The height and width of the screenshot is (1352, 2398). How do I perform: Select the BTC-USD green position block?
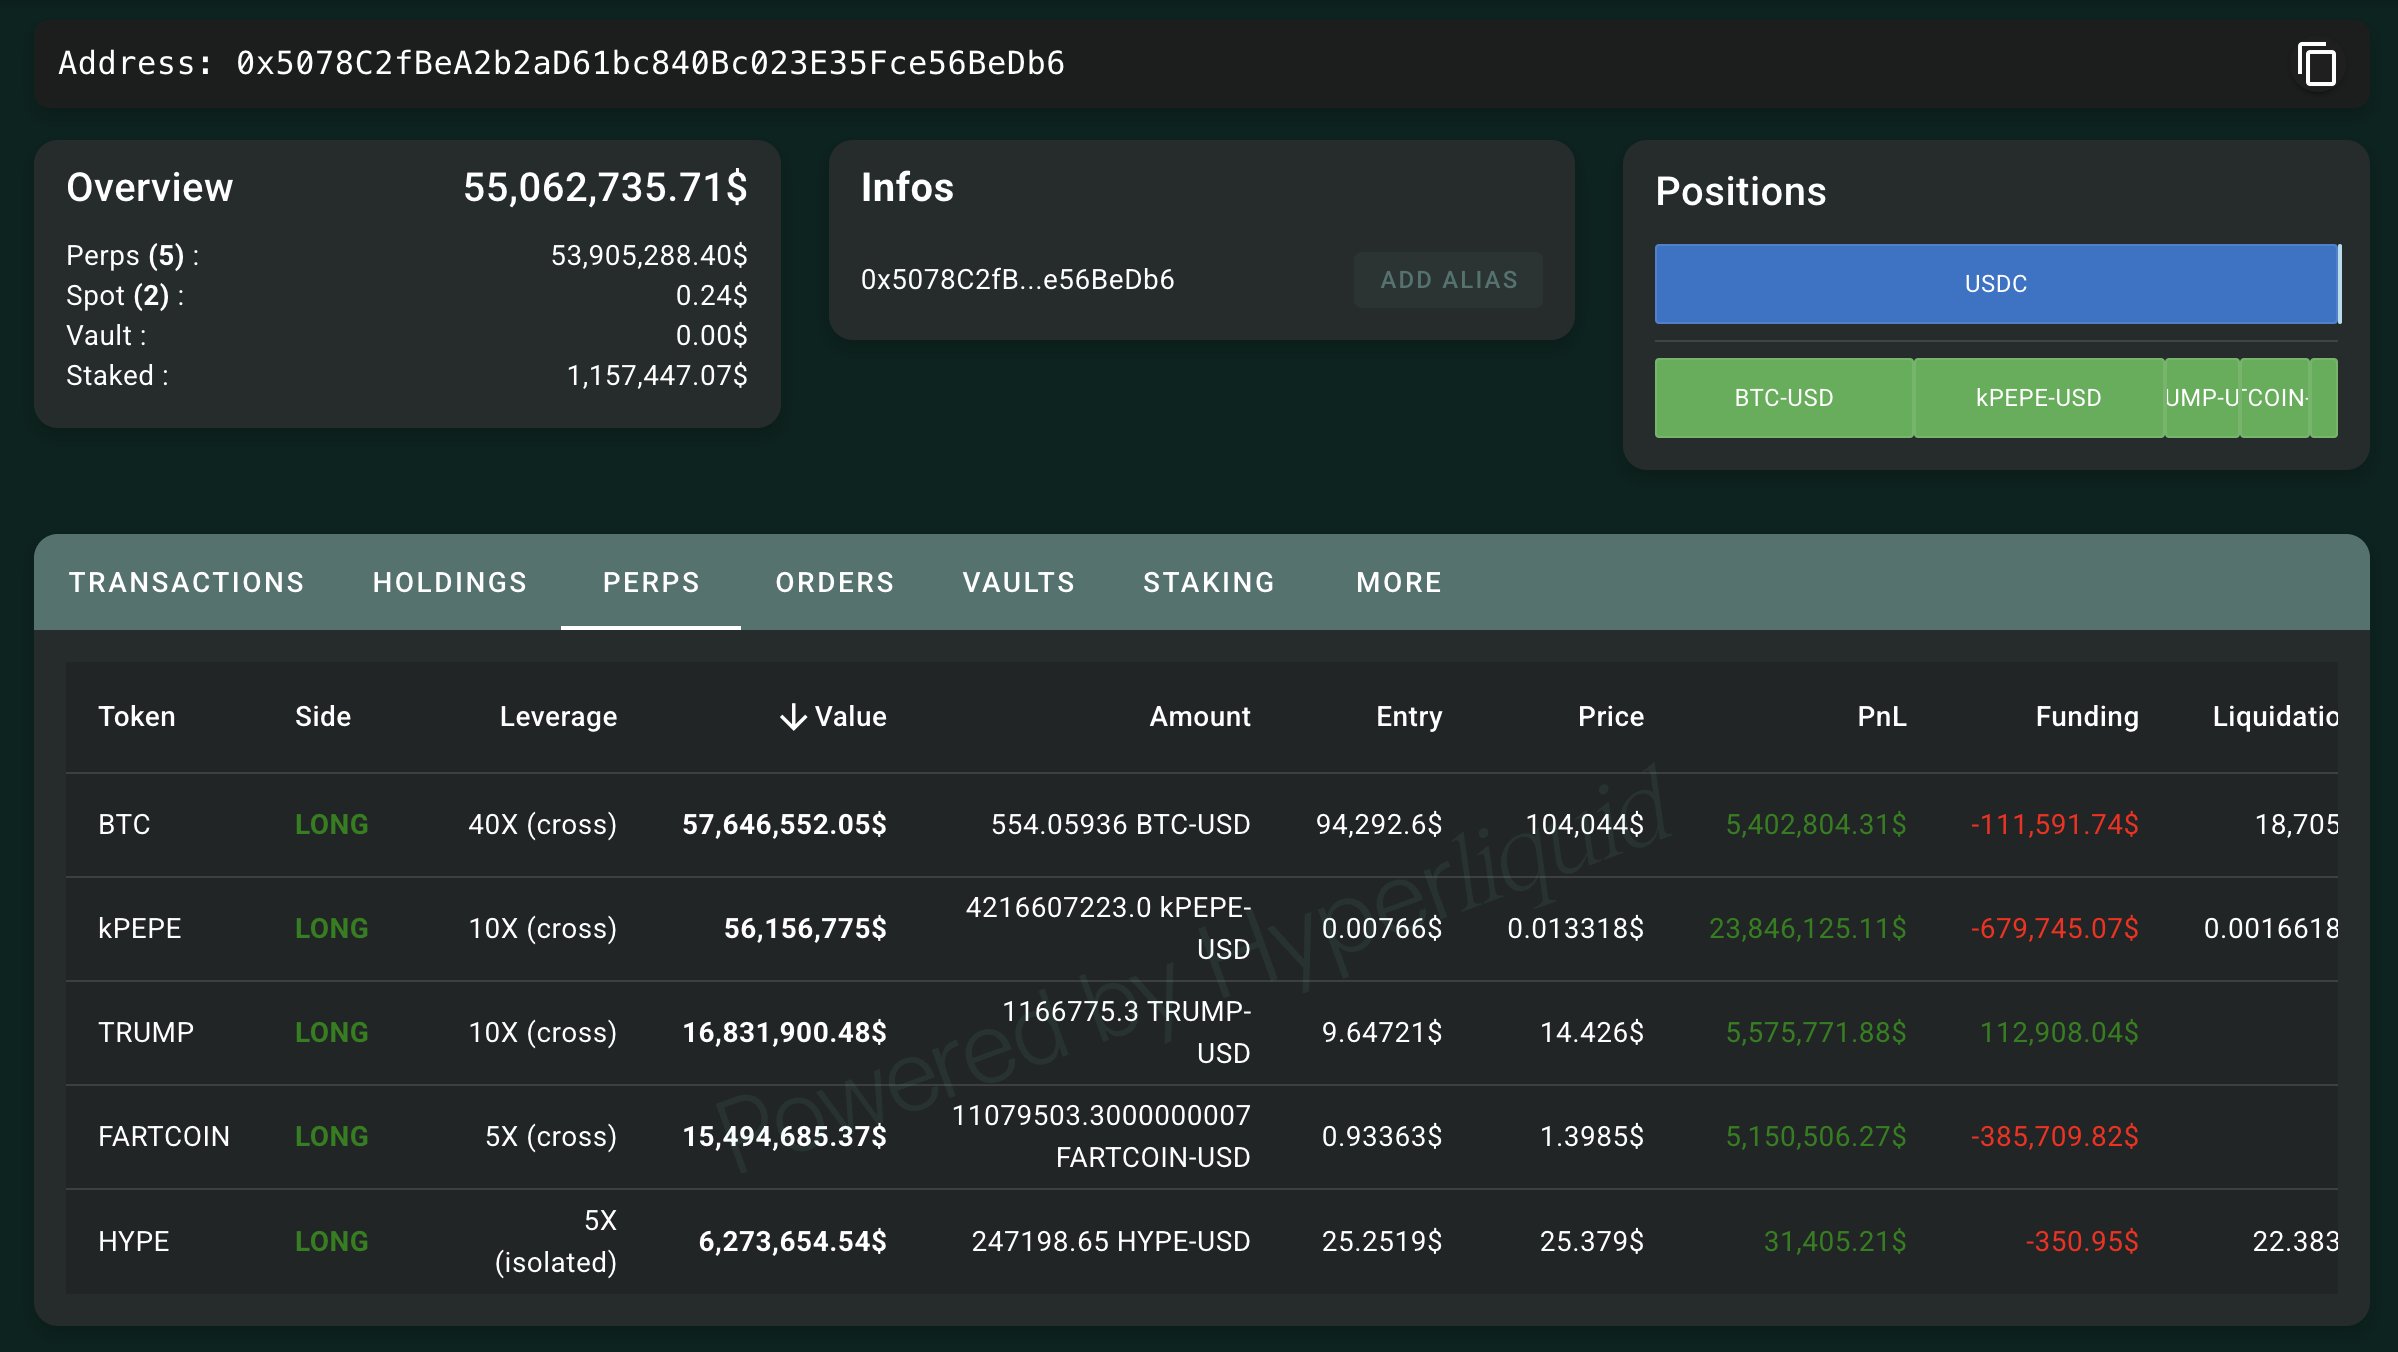(x=1783, y=398)
